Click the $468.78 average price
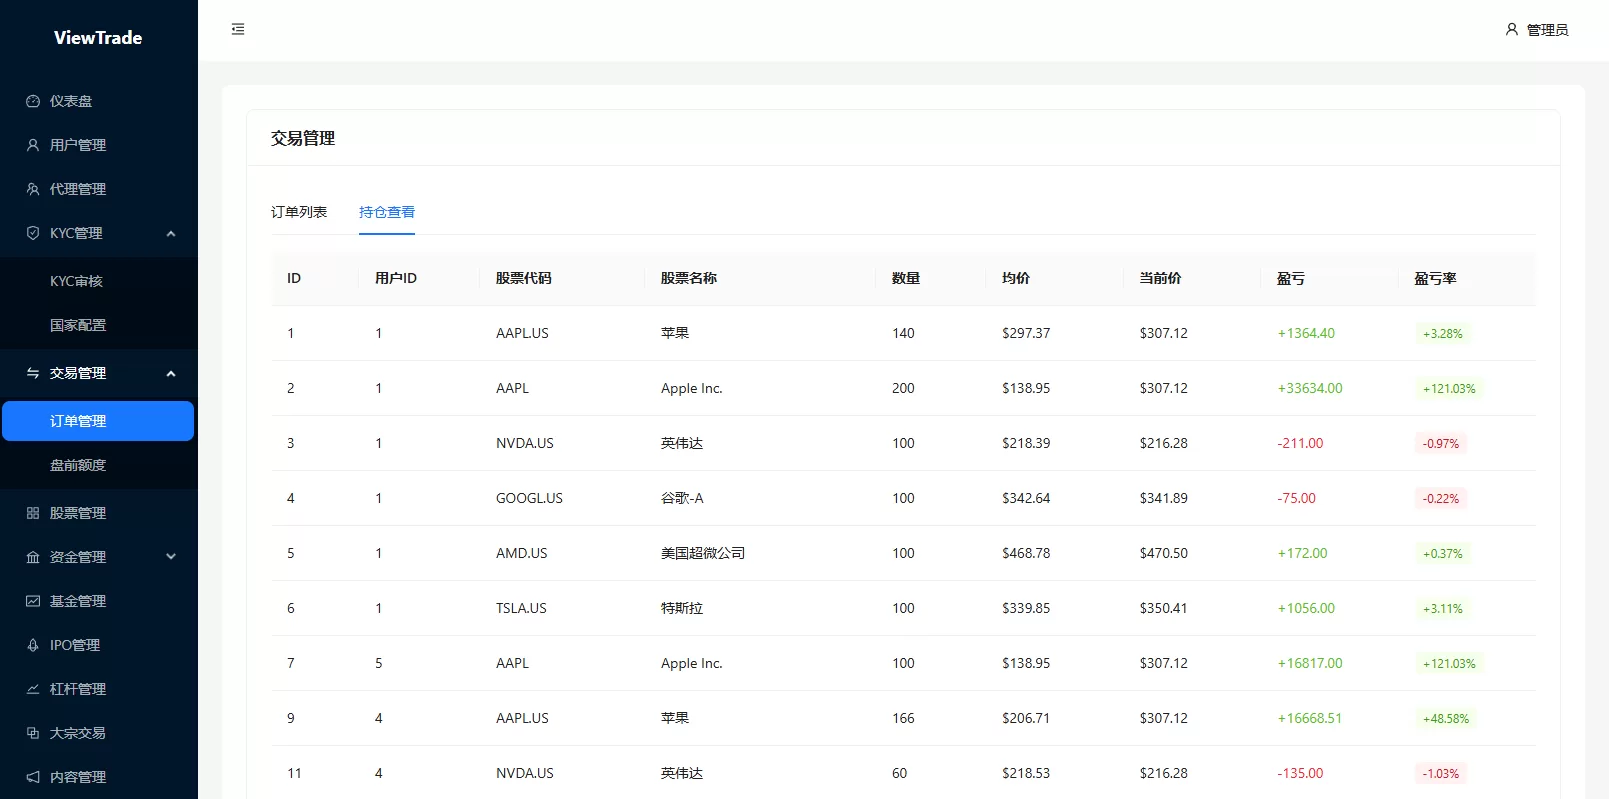This screenshot has width=1609, height=799. coord(1026,553)
